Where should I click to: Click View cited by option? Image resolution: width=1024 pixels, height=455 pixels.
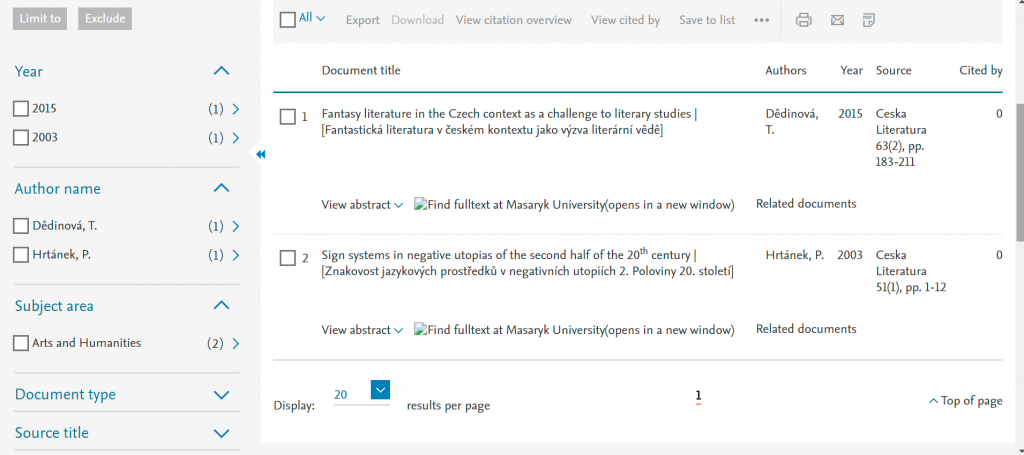point(625,20)
